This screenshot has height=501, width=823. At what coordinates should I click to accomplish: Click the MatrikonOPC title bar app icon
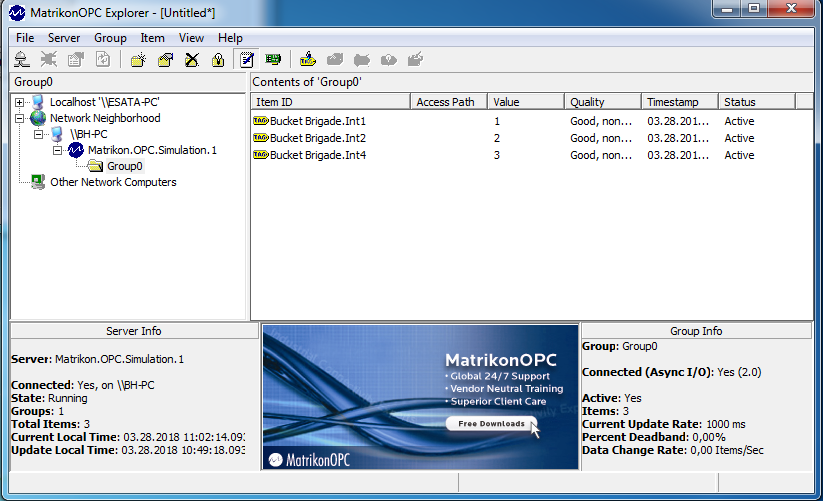(17, 13)
